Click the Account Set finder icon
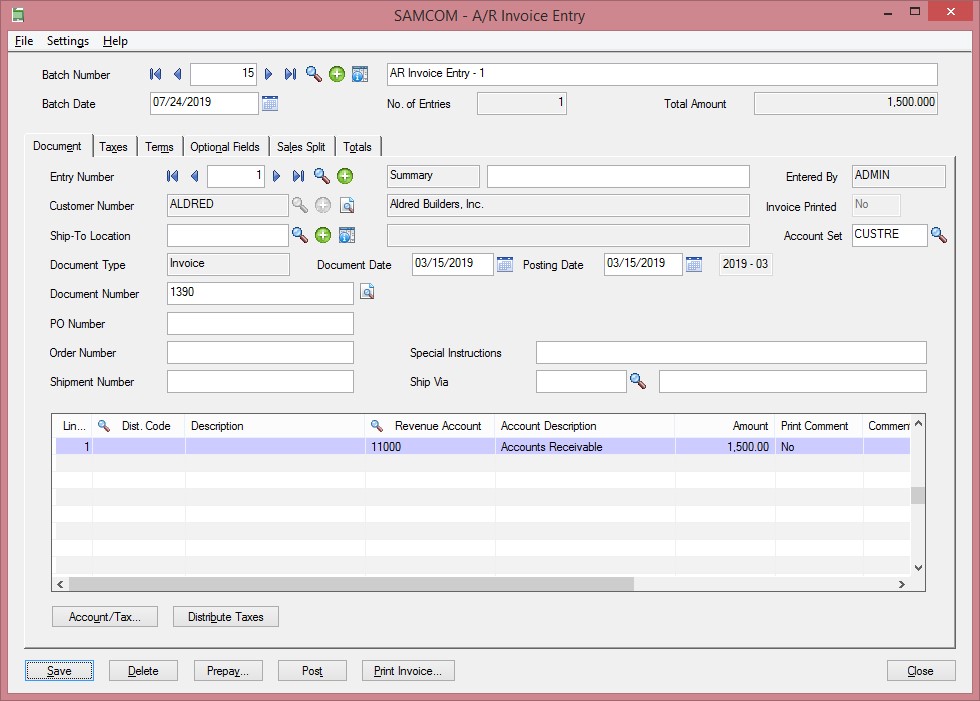 click(x=939, y=235)
